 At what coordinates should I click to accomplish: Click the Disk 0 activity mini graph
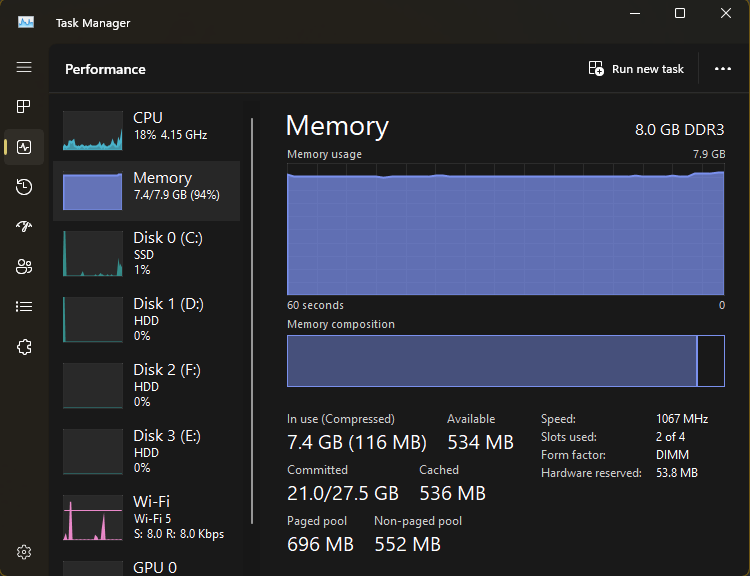93,254
